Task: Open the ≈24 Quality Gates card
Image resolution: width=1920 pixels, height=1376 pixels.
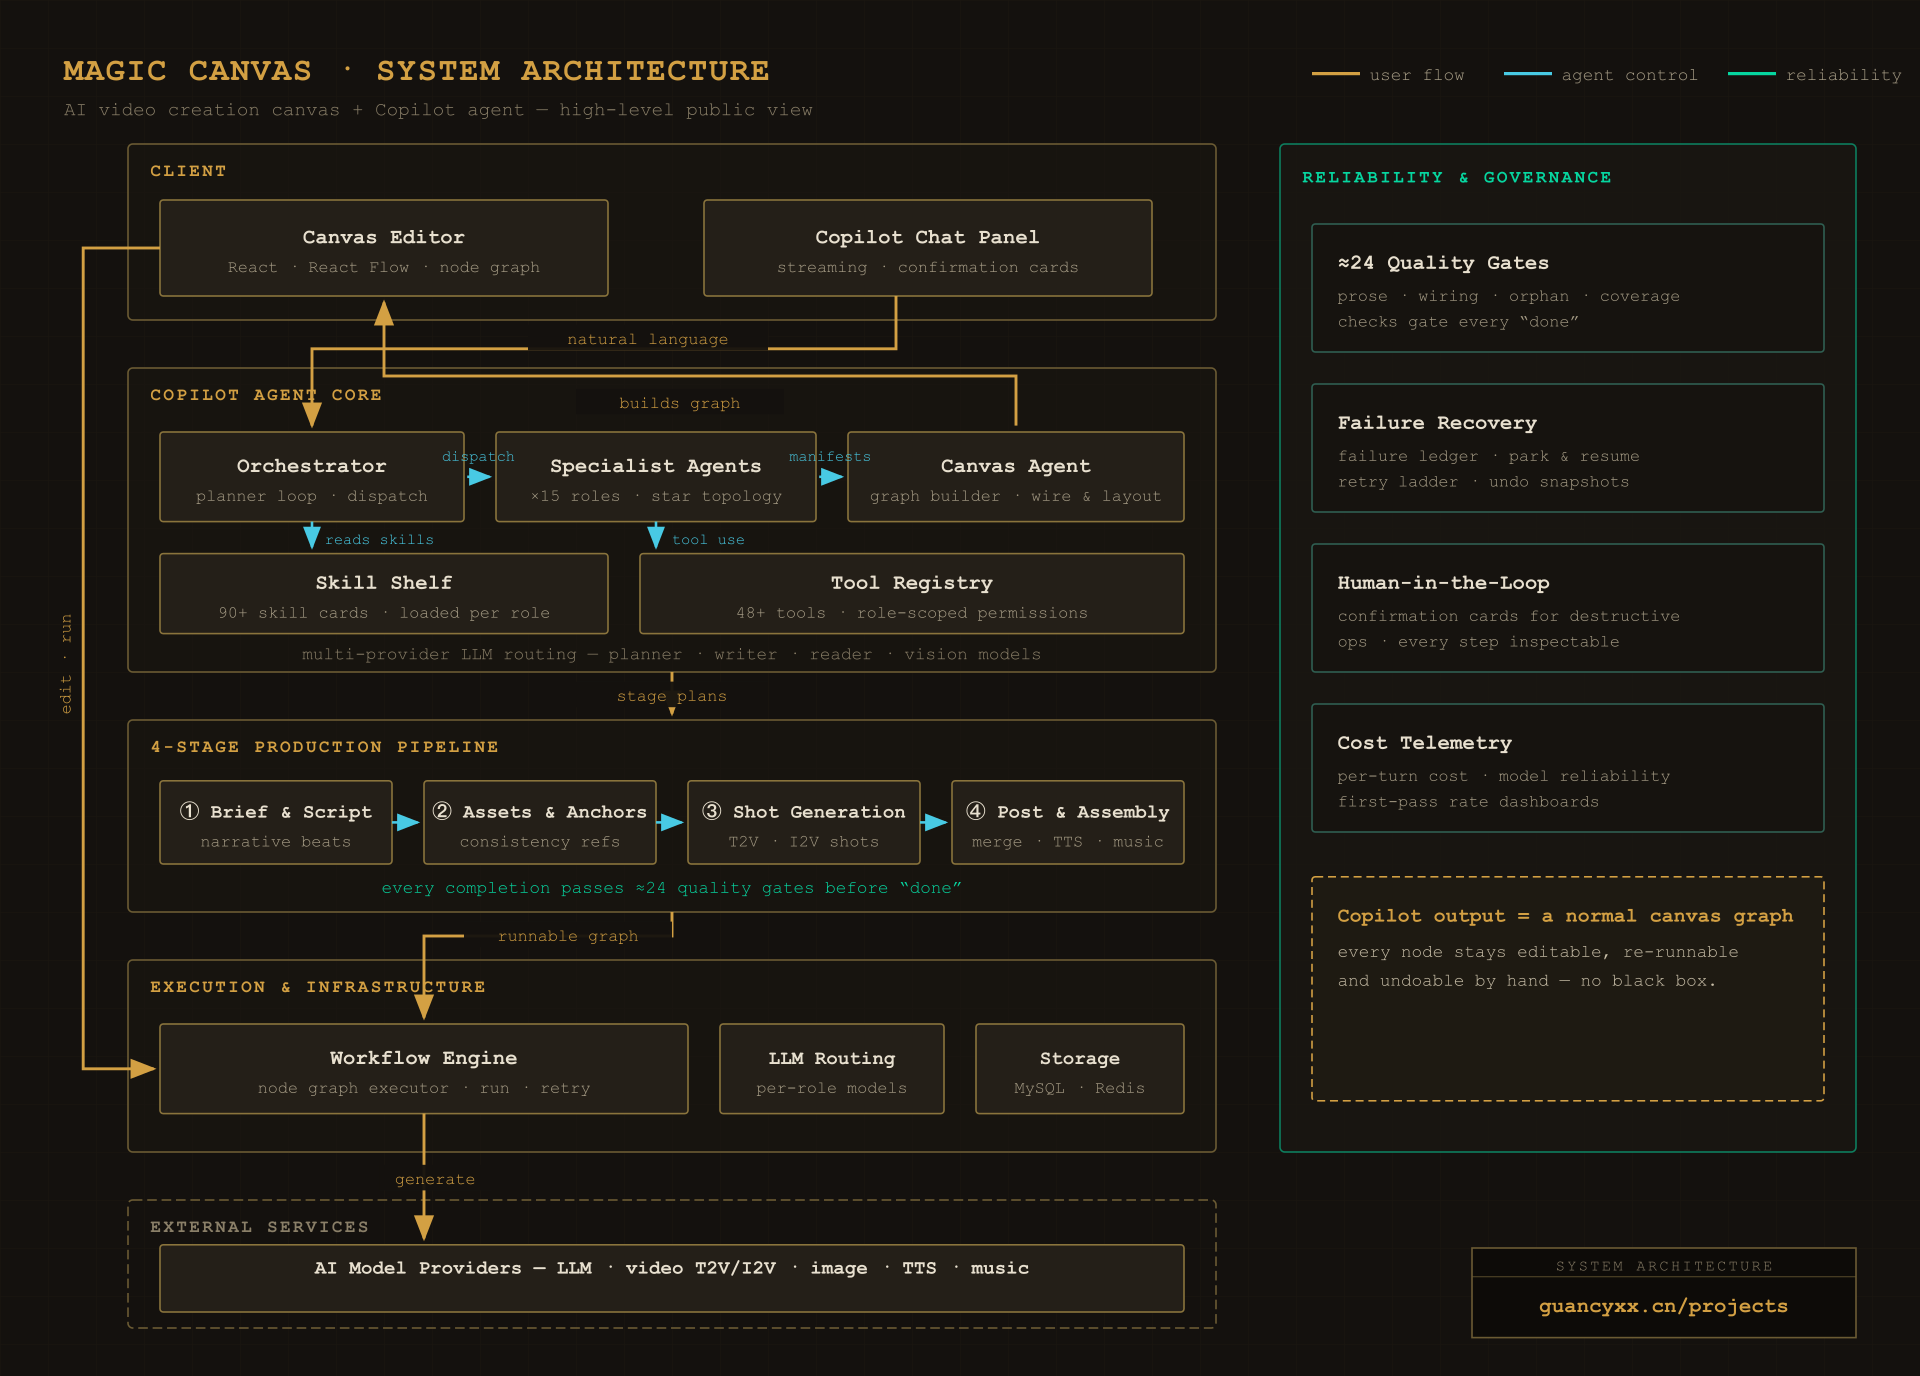Action: tap(1568, 288)
